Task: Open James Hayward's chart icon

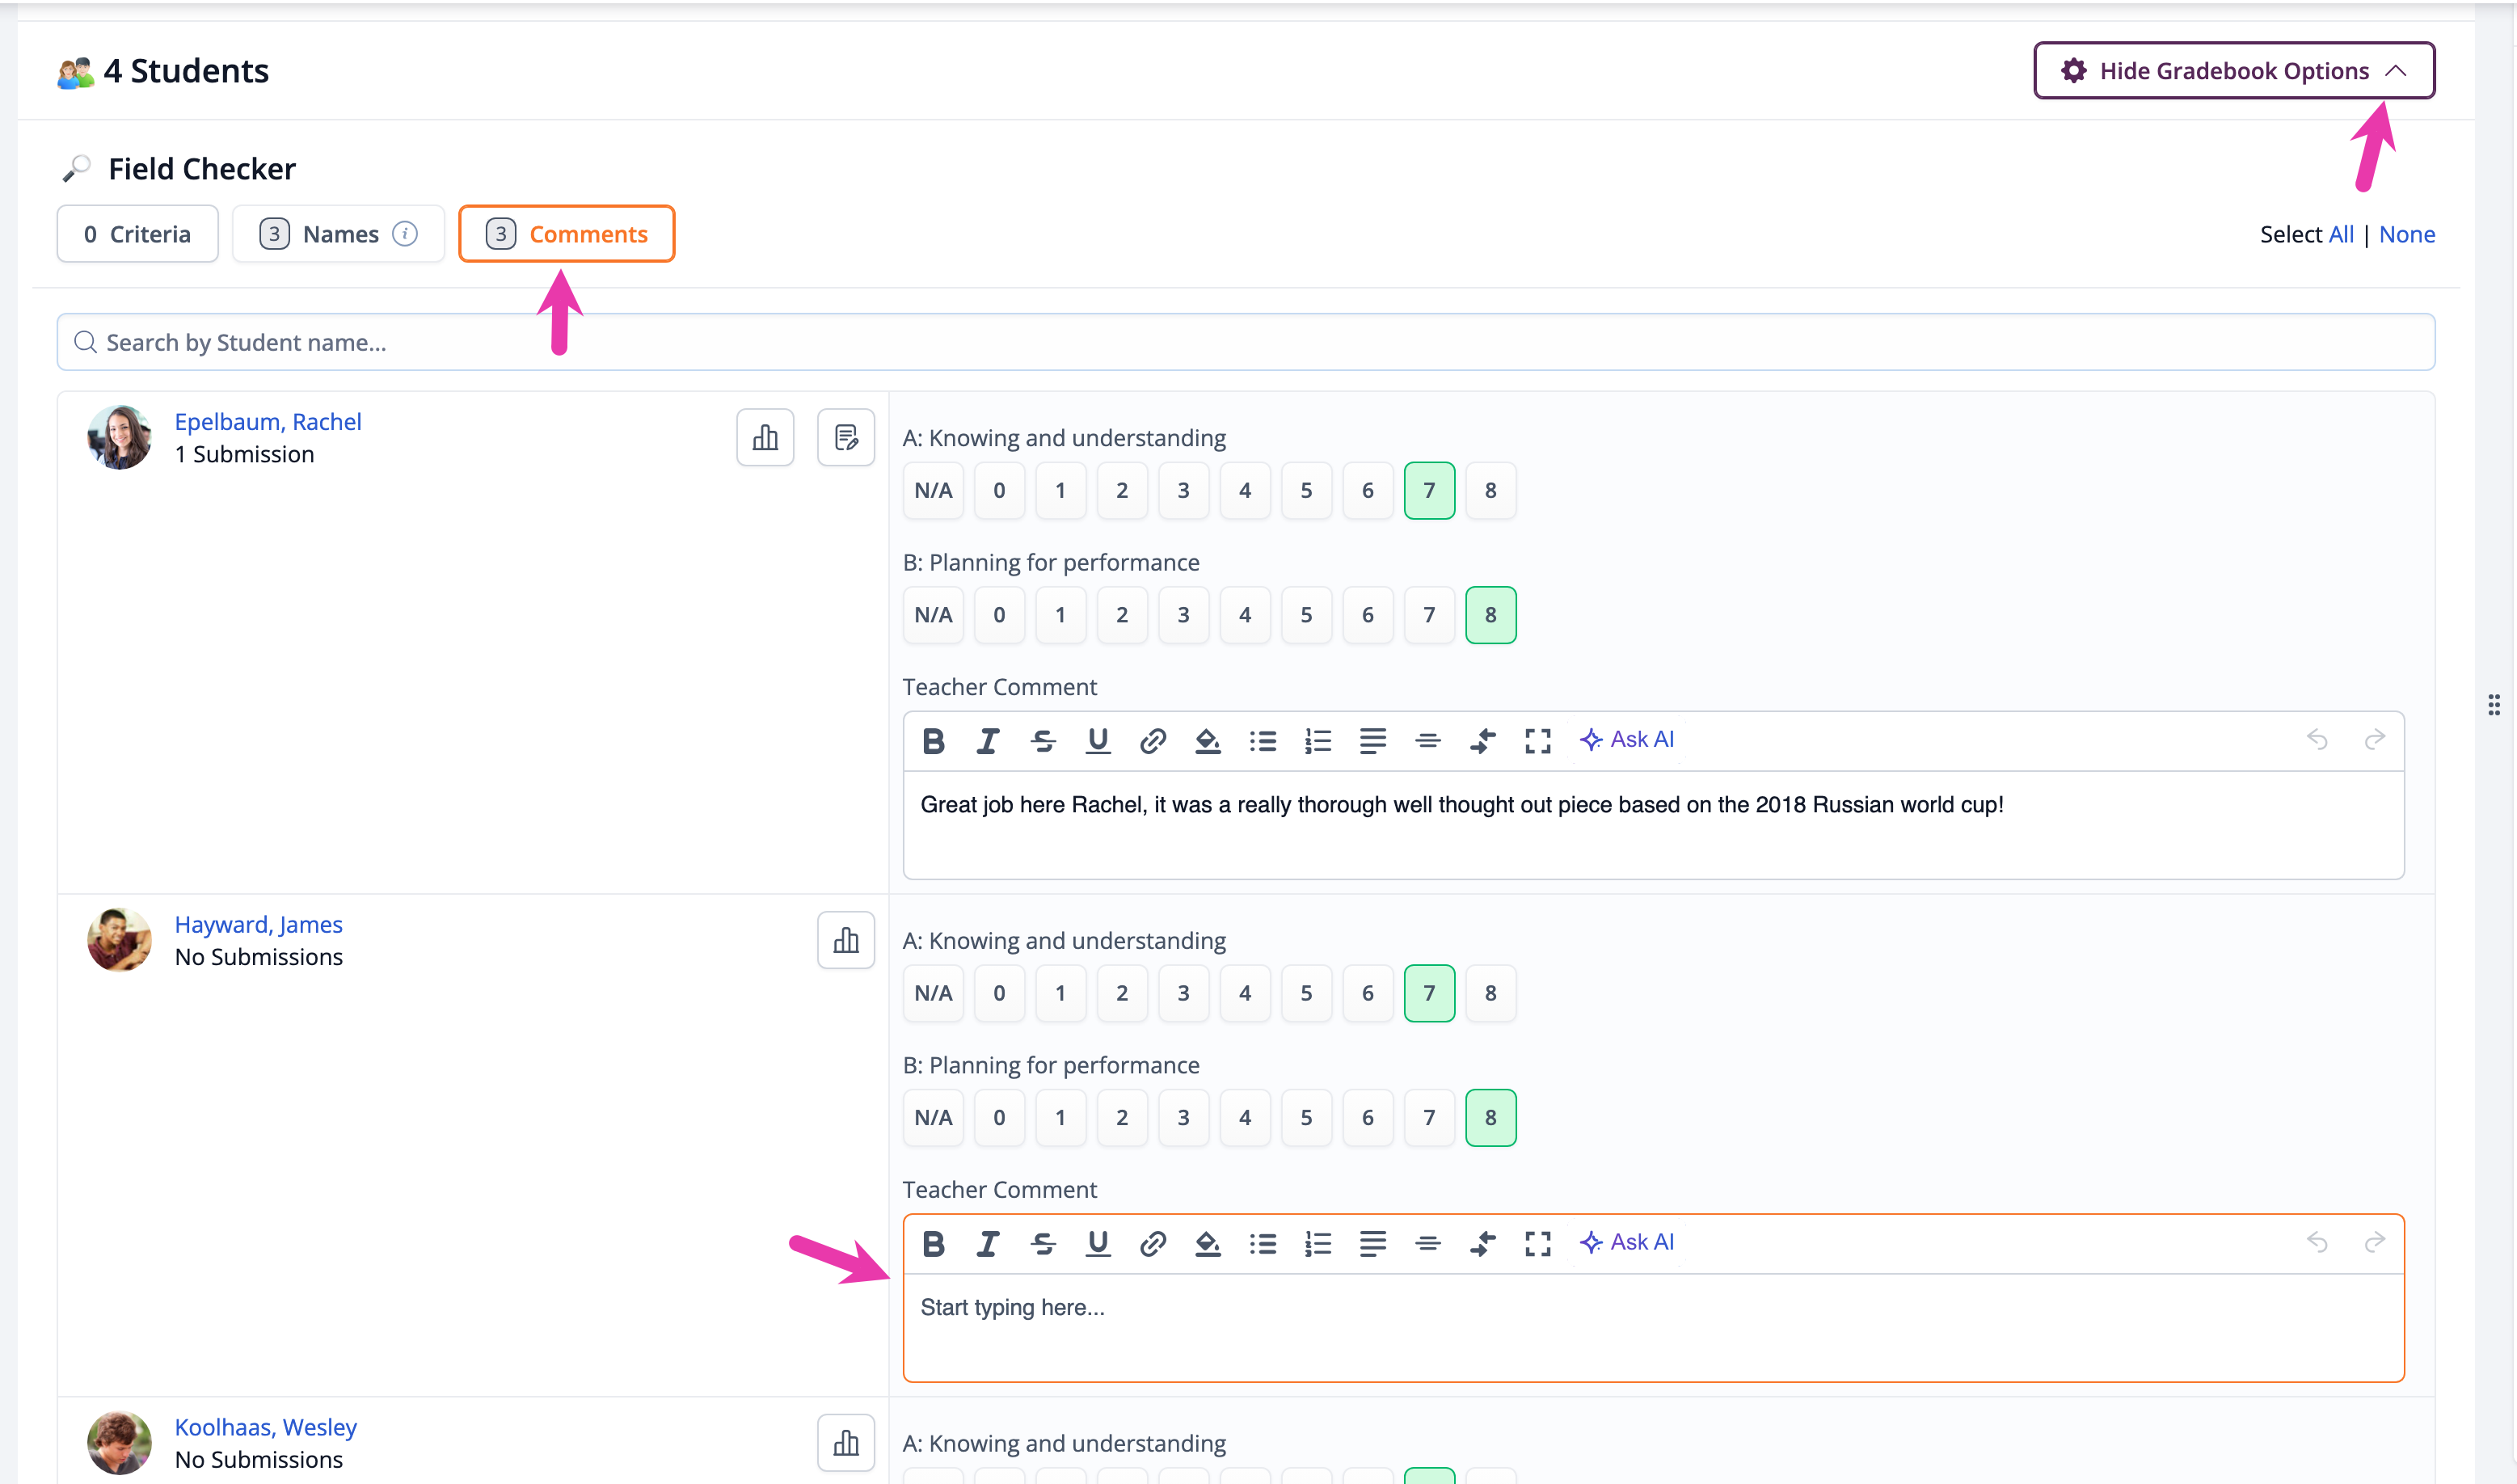Action: click(x=846, y=940)
